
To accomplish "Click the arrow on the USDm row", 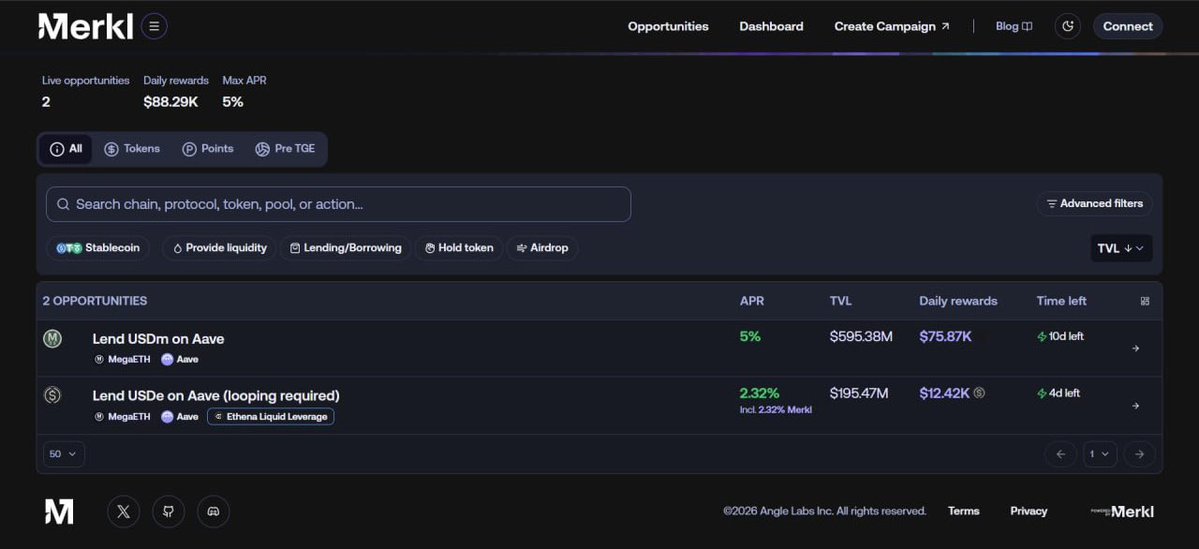I will [1136, 349].
